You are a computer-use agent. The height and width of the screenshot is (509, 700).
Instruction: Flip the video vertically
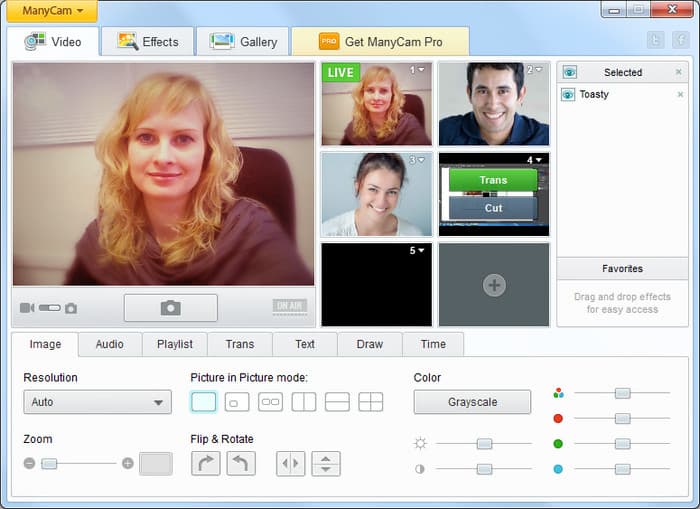pyautogui.click(x=326, y=464)
